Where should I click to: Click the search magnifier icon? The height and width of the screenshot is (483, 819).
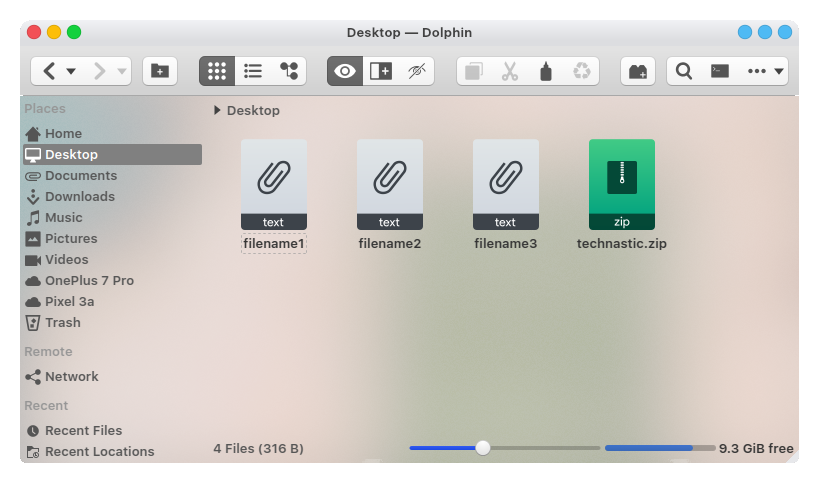pos(684,71)
